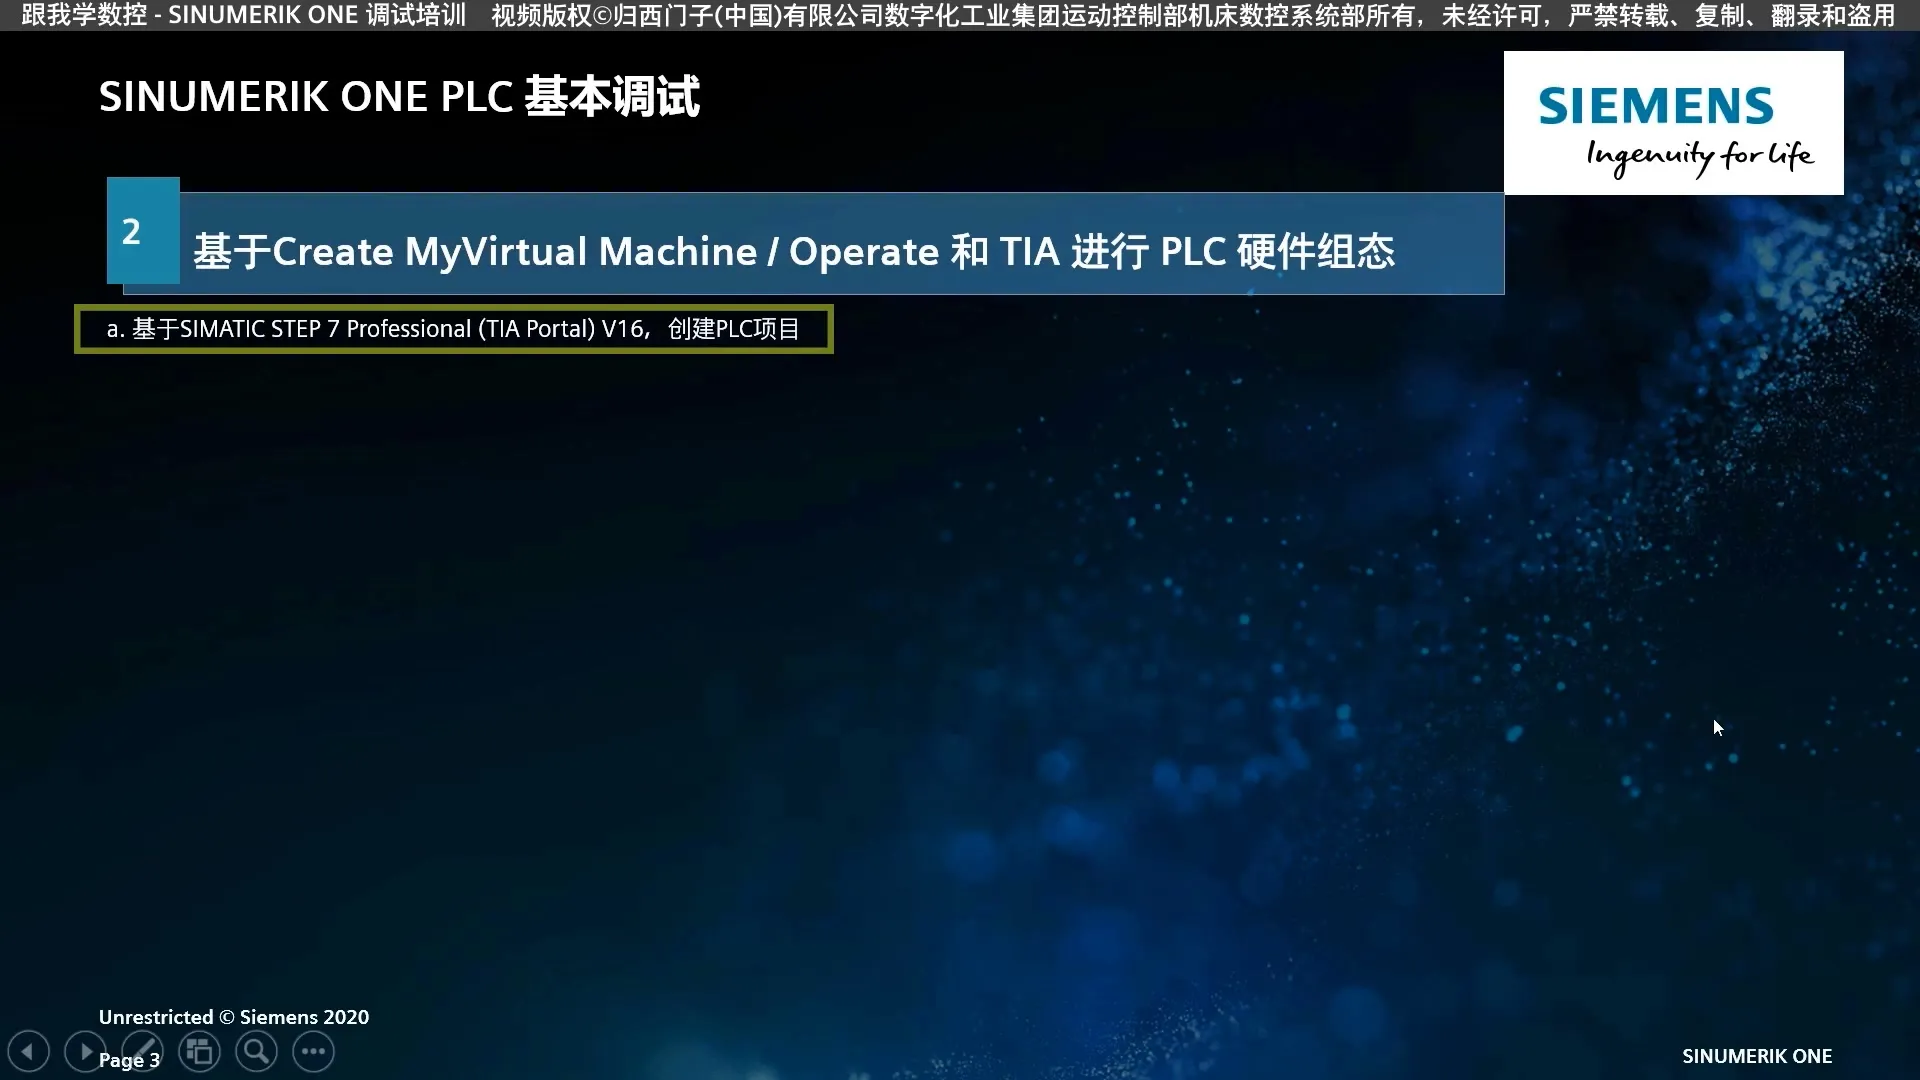Image resolution: width=1920 pixels, height=1080 pixels.
Task: Click Create MyVirtual Machine heading text
Action: (x=514, y=251)
